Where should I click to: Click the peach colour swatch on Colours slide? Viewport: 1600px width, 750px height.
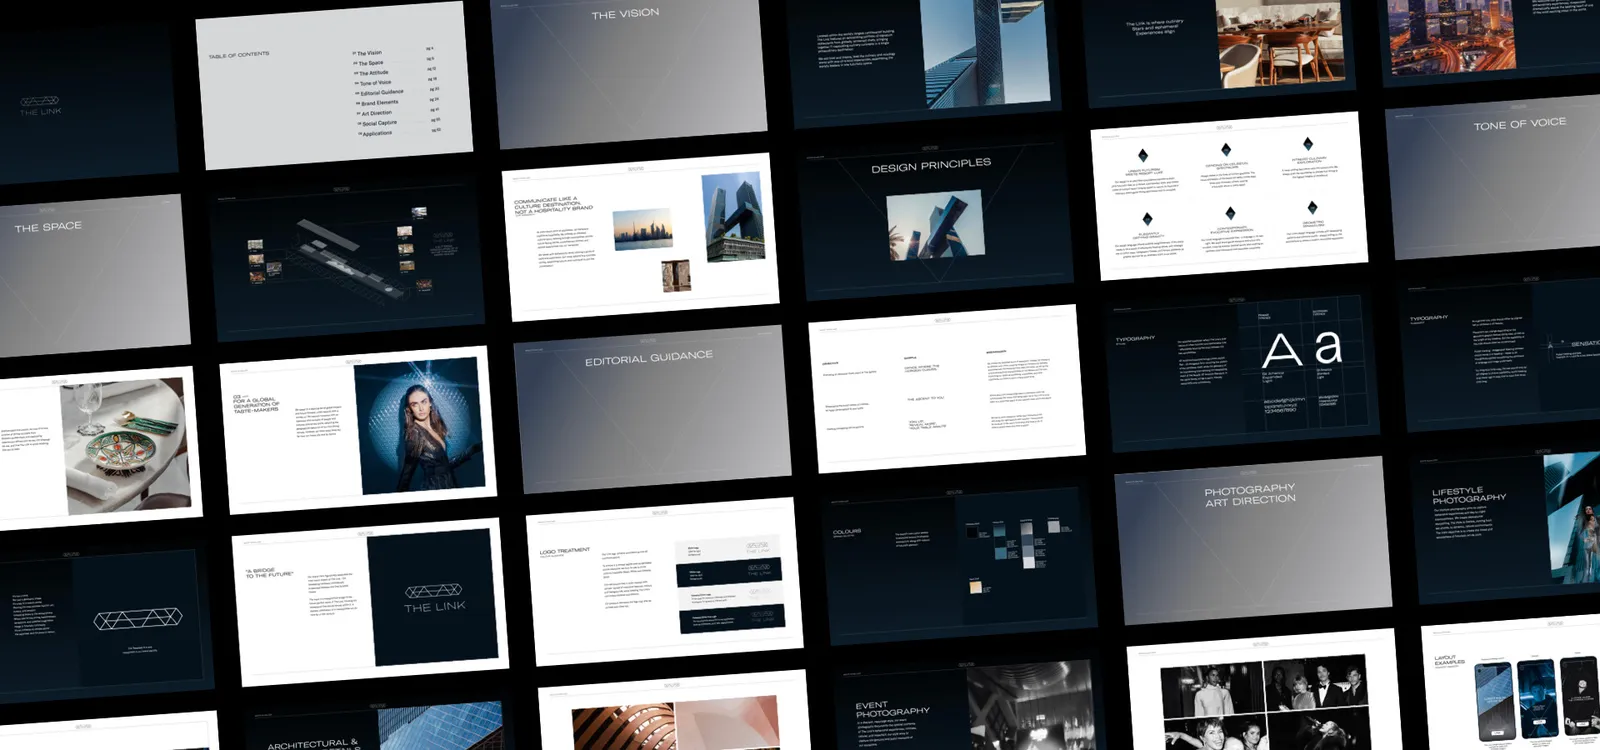tap(975, 587)
